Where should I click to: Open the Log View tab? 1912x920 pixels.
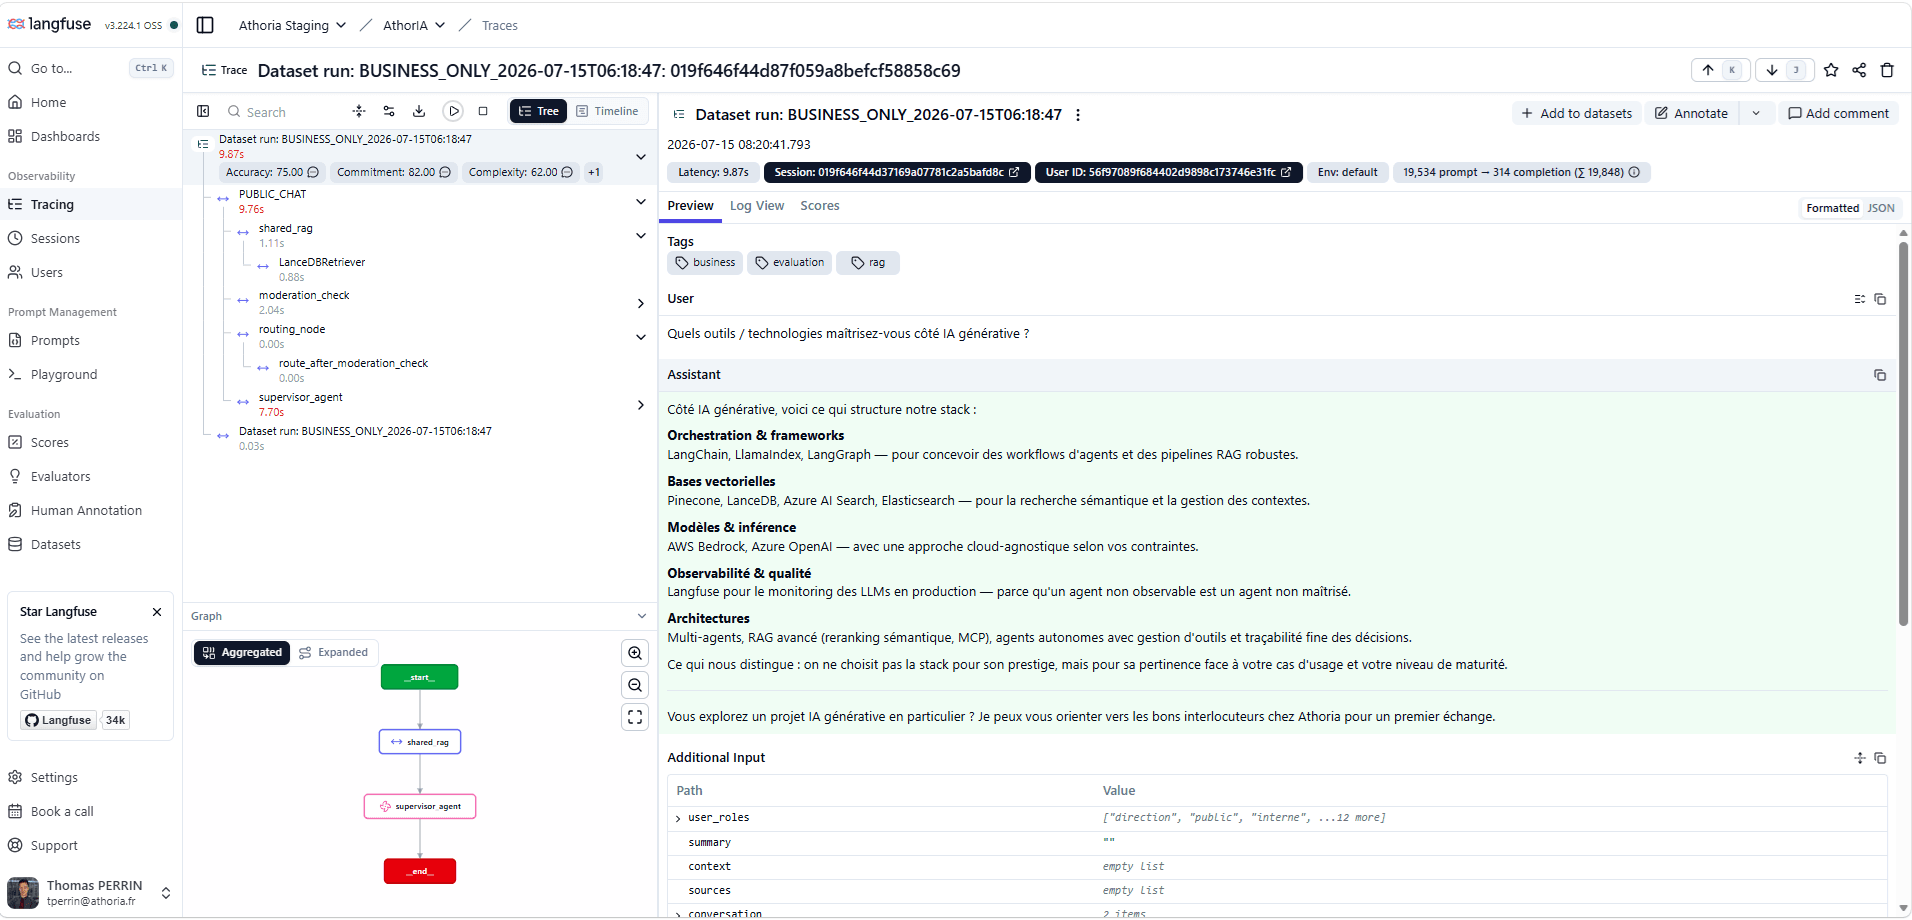coord(757,206)
